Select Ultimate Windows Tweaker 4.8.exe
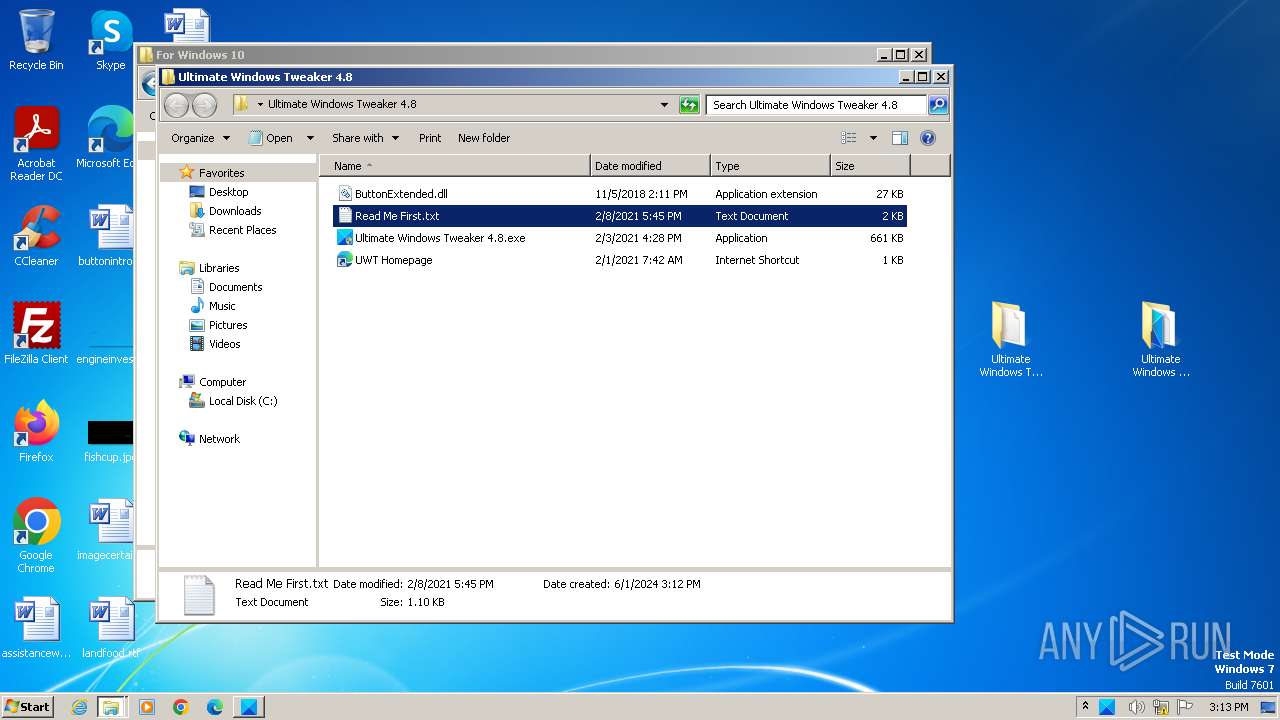Image resolution: width=1280 pixels, height=720 pixels. pos(620,238)
